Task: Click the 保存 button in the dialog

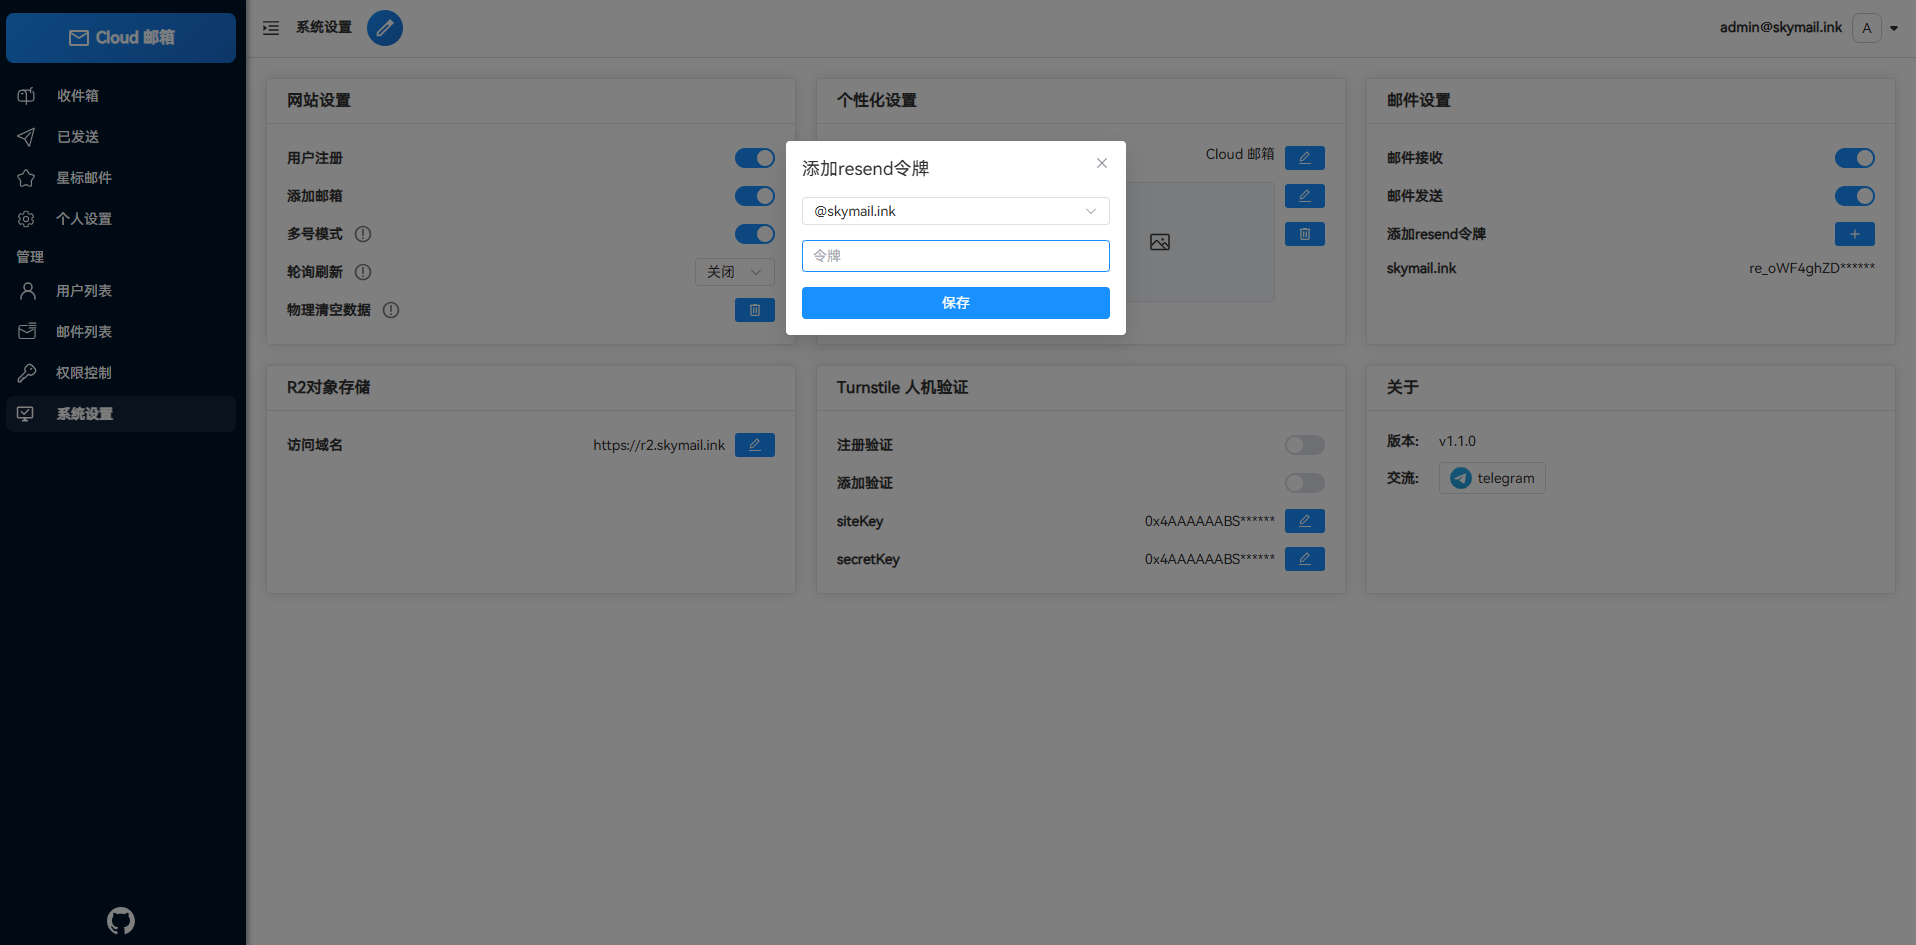Action: 955,303
